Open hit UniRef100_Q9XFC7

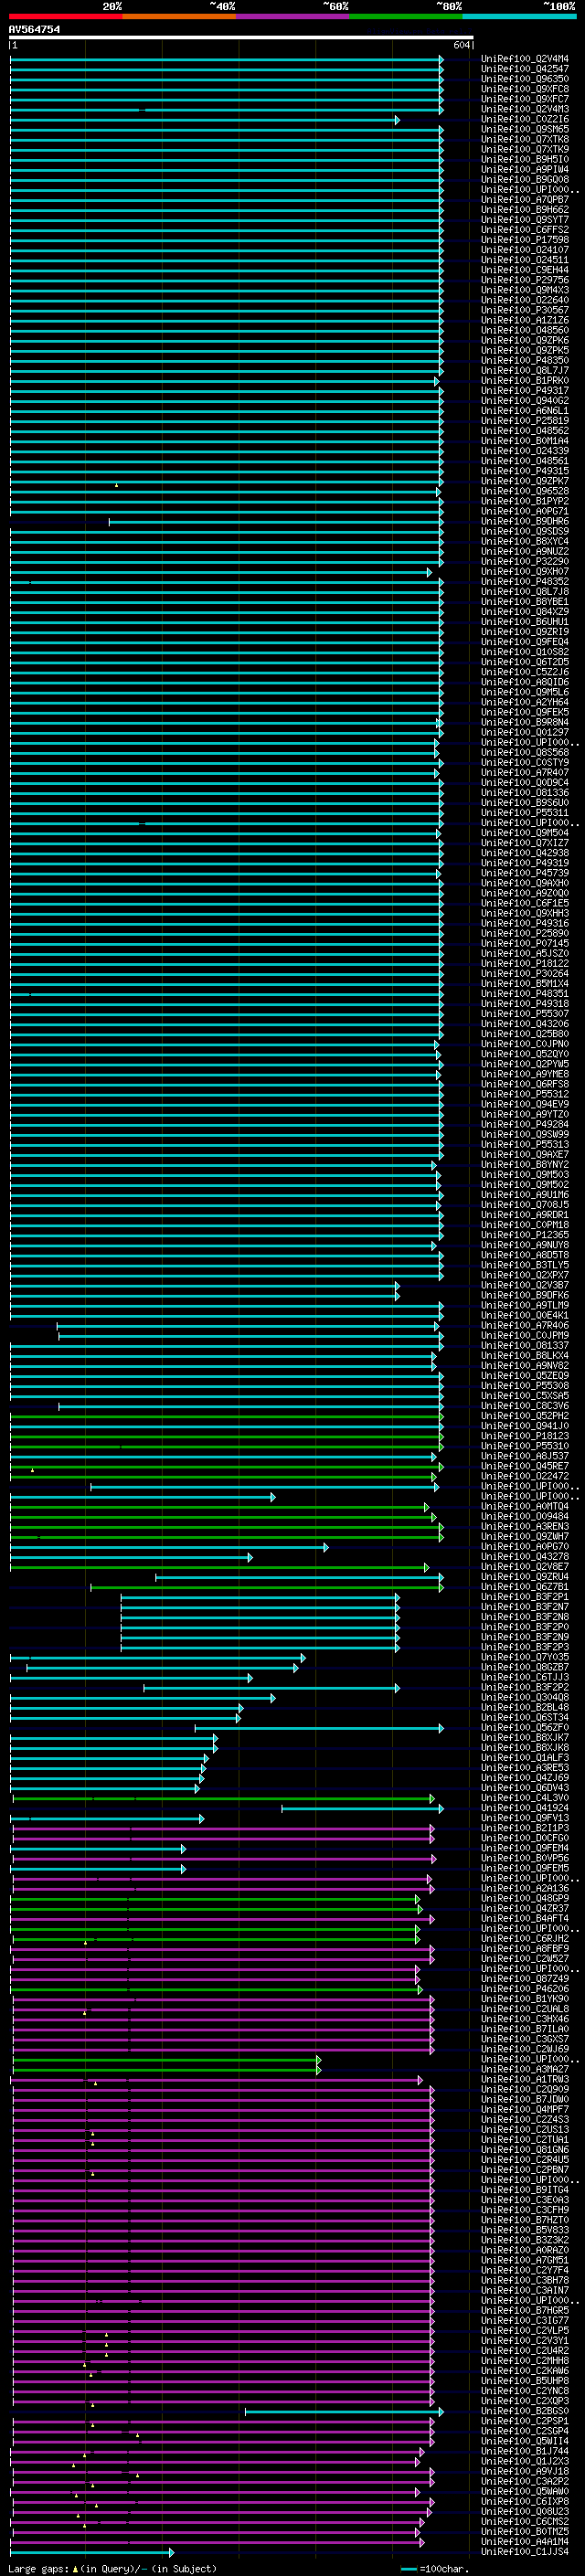click(x=525, y=99)
